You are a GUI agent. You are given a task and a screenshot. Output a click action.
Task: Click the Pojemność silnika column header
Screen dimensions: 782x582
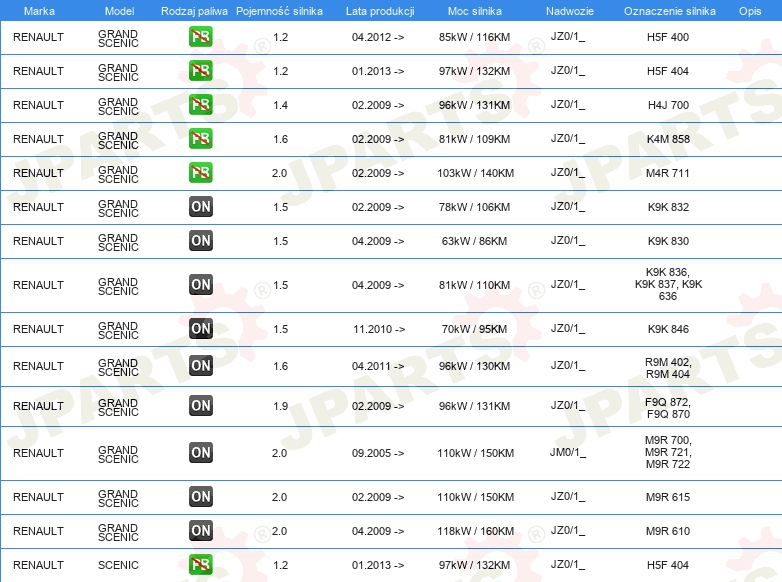279,11
